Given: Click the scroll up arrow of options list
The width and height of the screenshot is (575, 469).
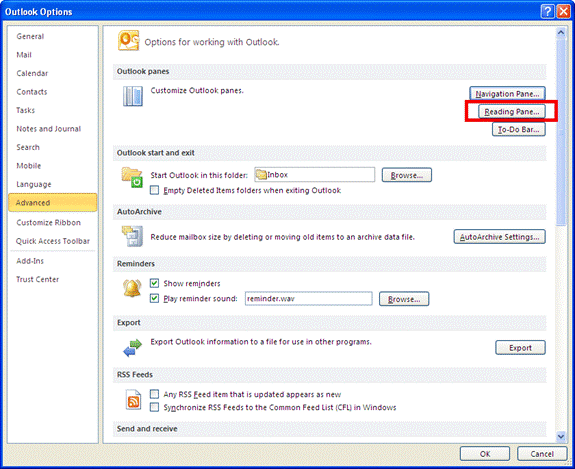Looking at the screenshot, I should [x=561, y=33].
